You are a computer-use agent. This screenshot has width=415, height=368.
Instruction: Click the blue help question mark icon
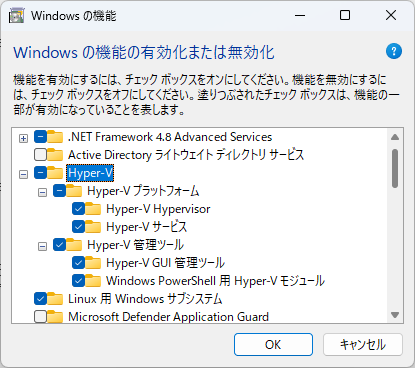394,51
